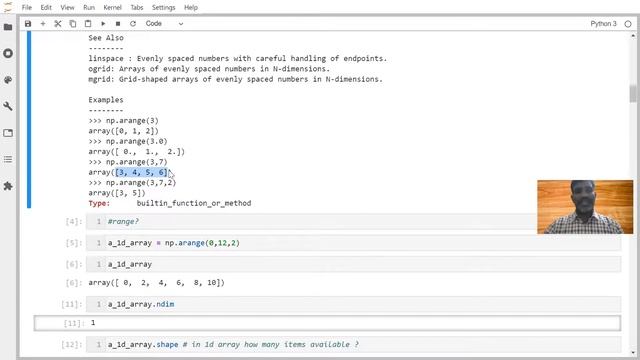The width and height of the screenshot is (640, 360).
Task: Click the np.arange(0,12,2) assignment cell
Action: [x=353, y=243]
